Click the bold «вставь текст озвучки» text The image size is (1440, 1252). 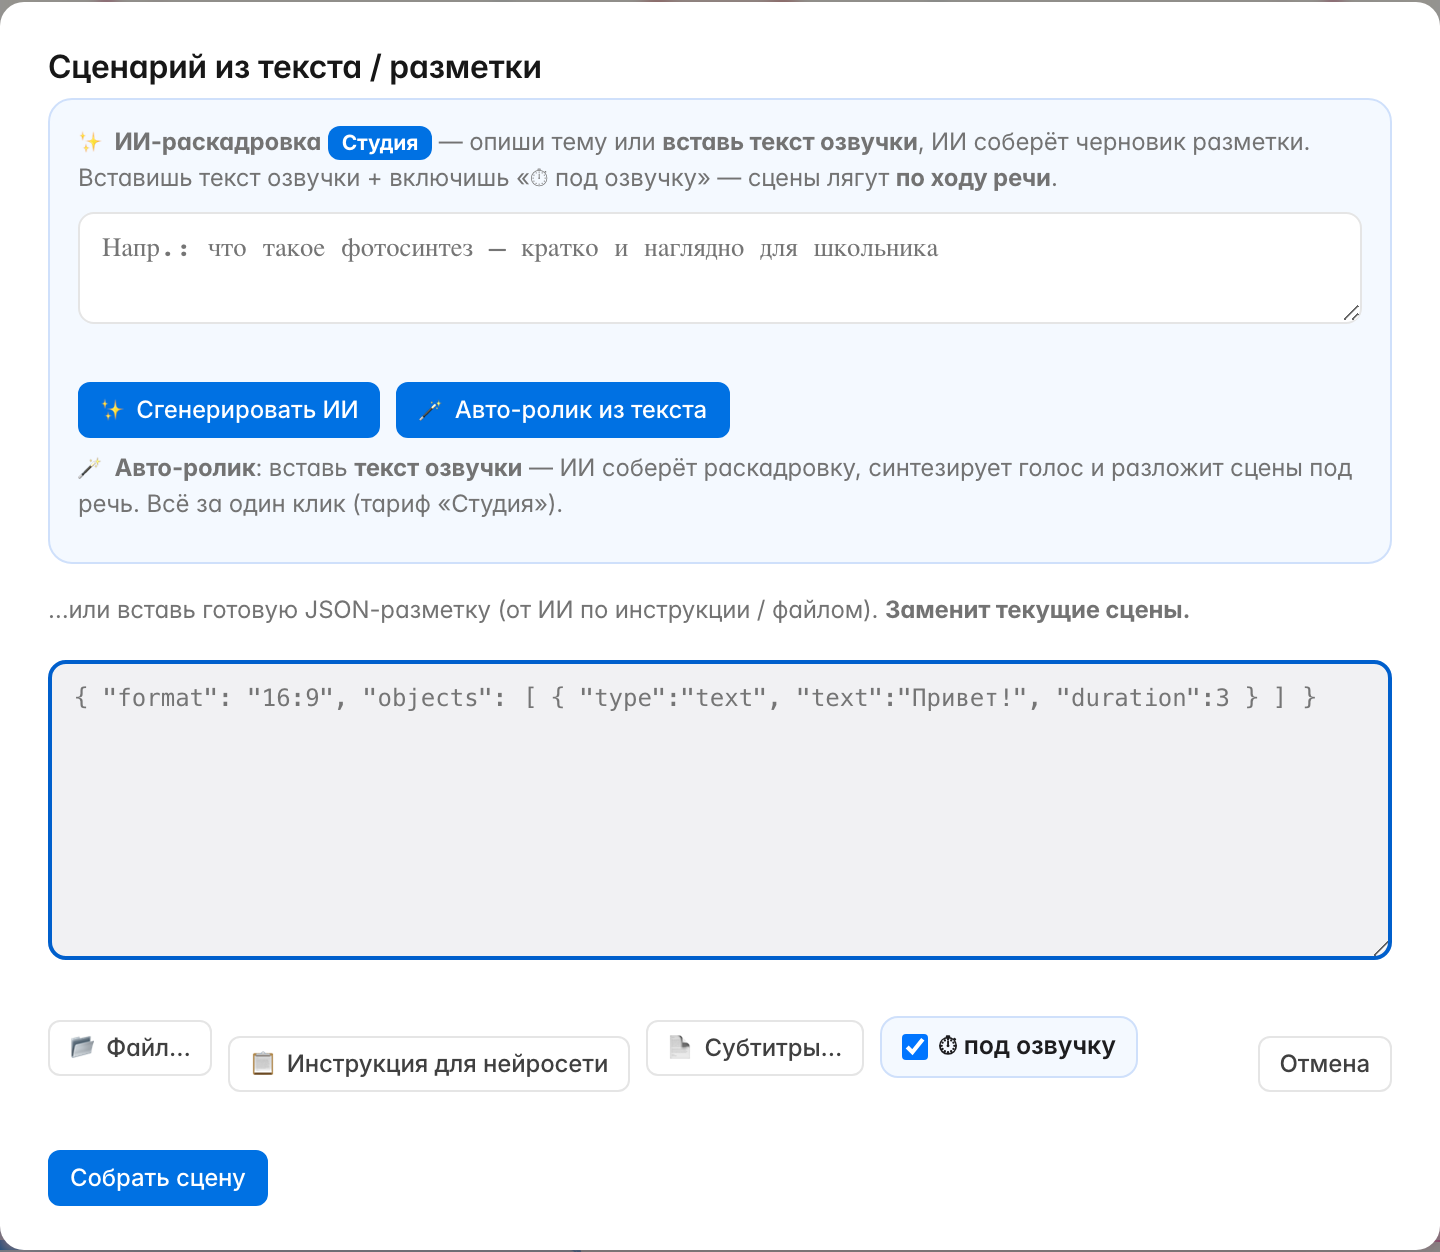[790, 142]
